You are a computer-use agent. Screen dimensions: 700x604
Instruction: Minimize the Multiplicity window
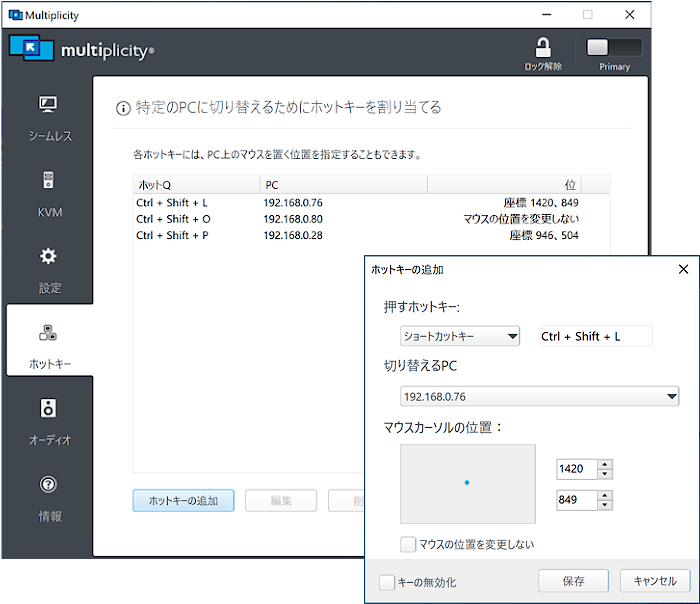coord(546,15)
